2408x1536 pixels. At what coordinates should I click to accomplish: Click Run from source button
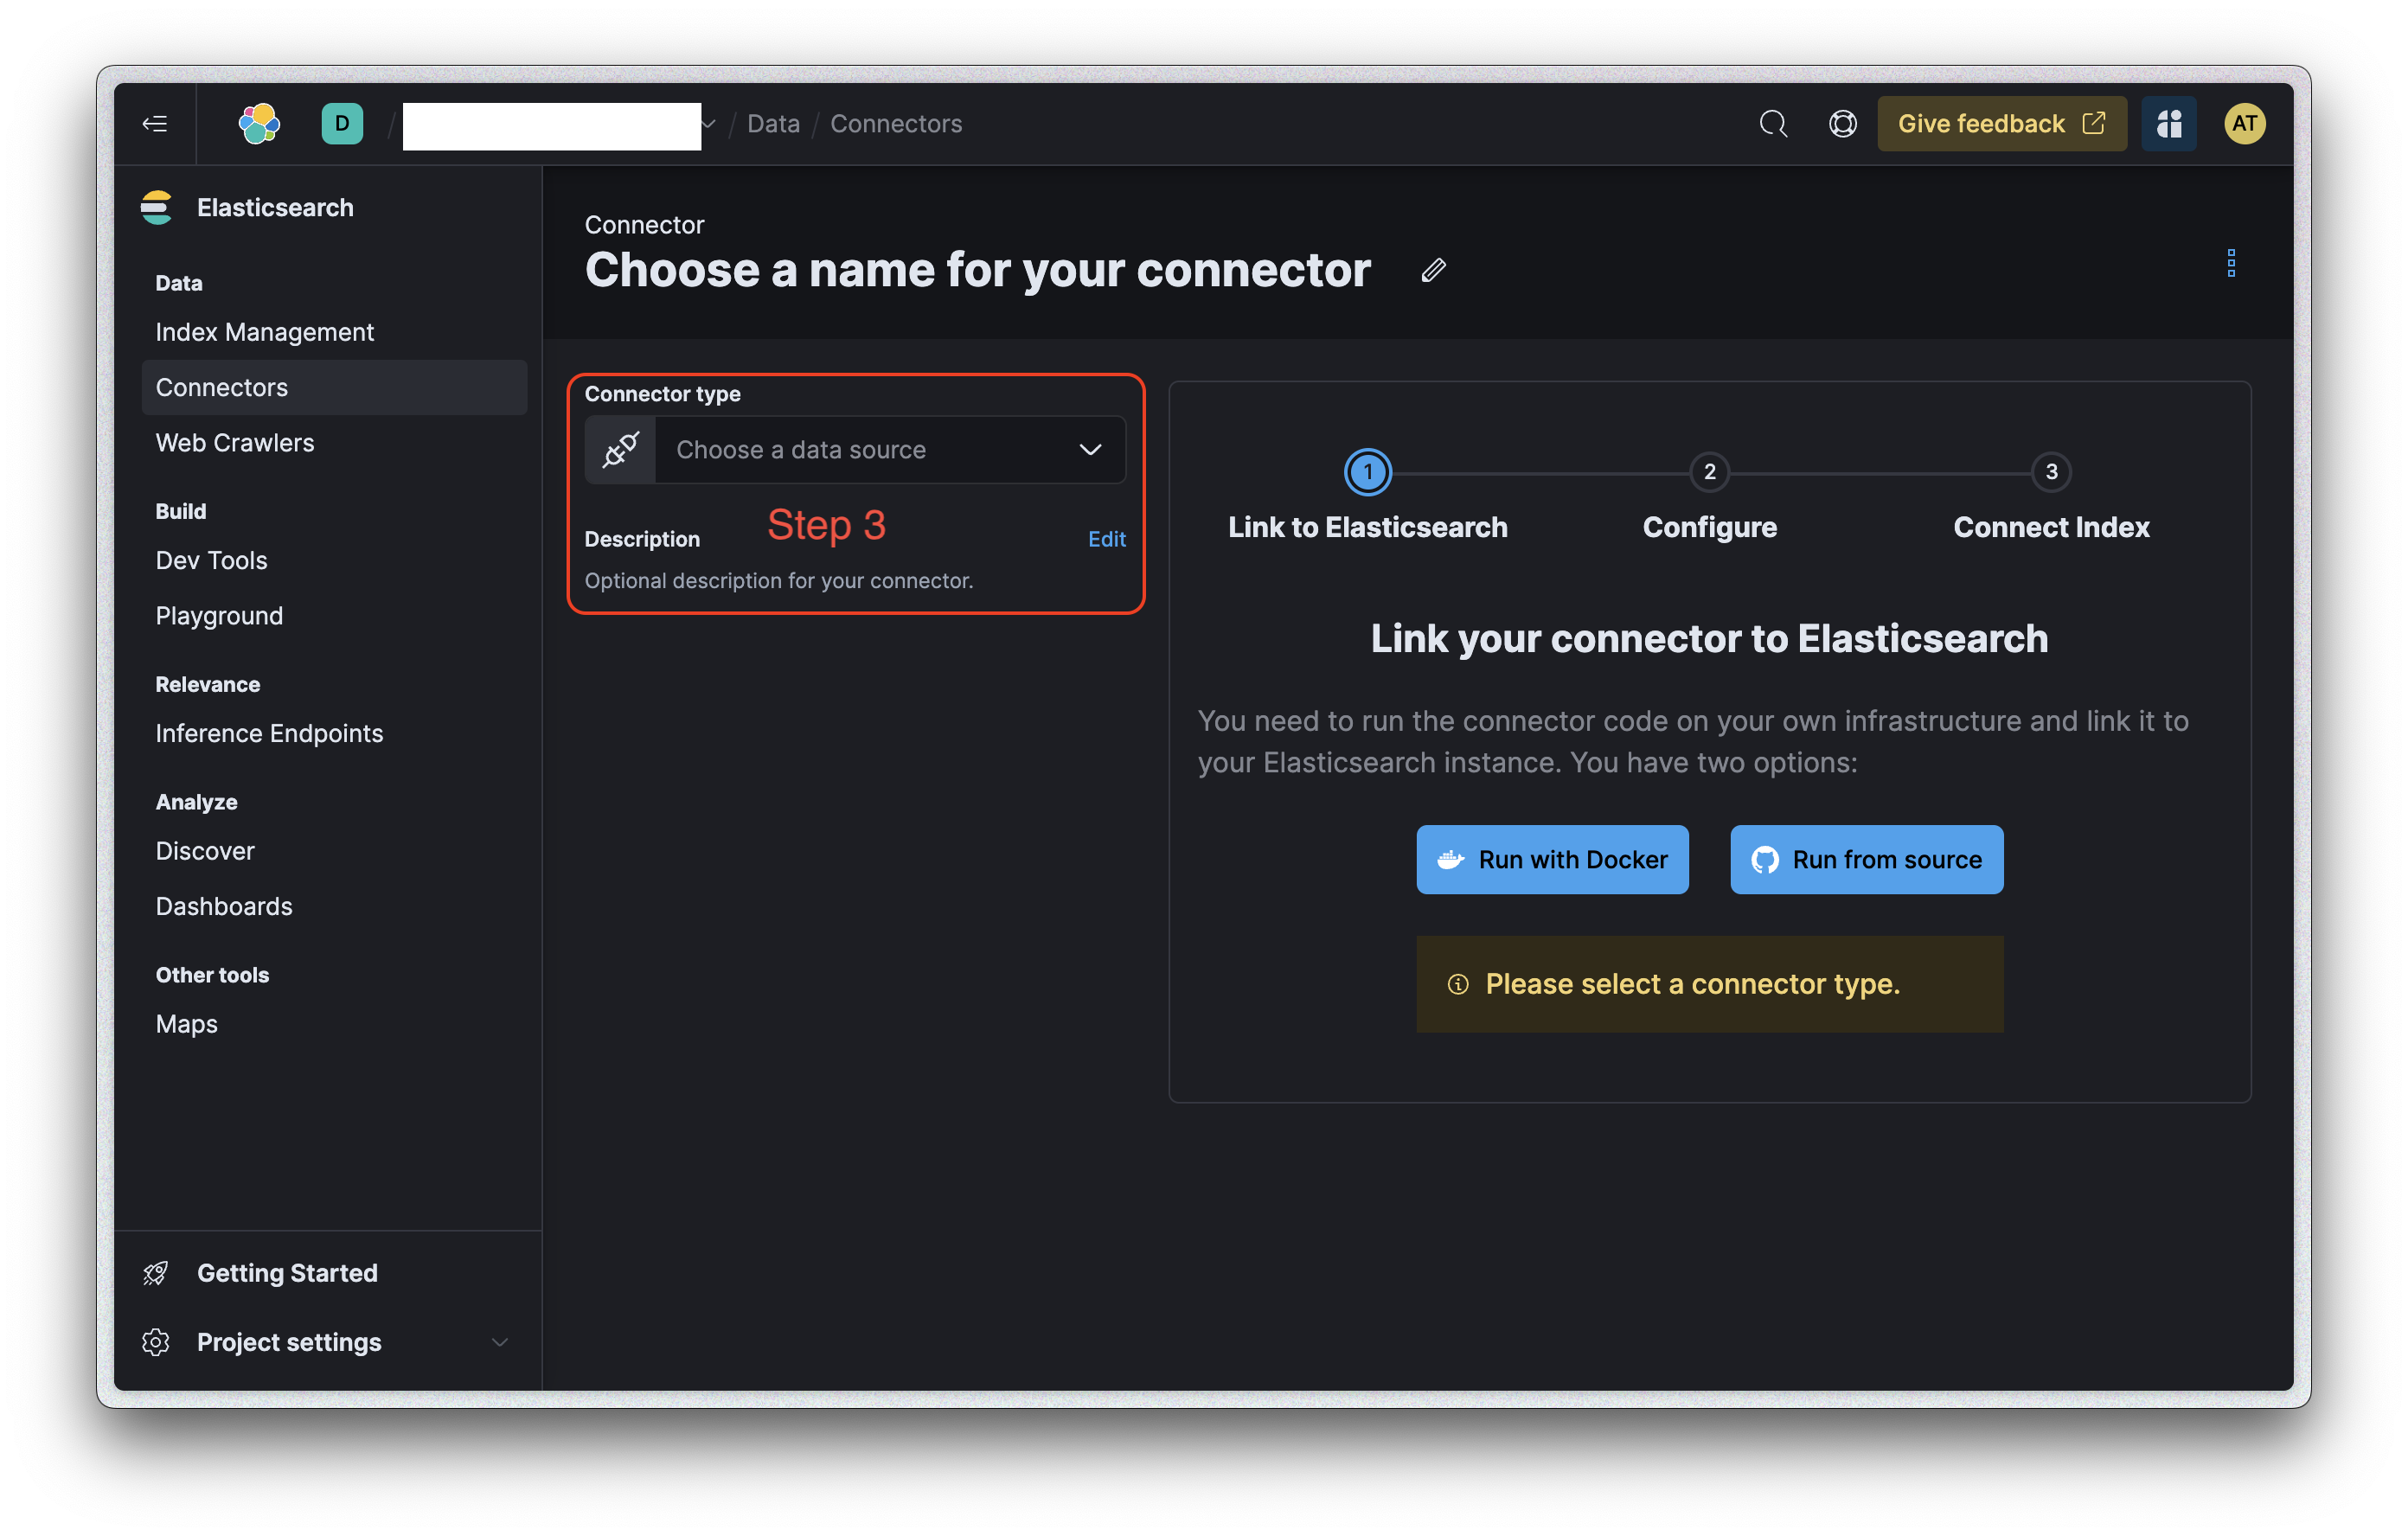1867,860
